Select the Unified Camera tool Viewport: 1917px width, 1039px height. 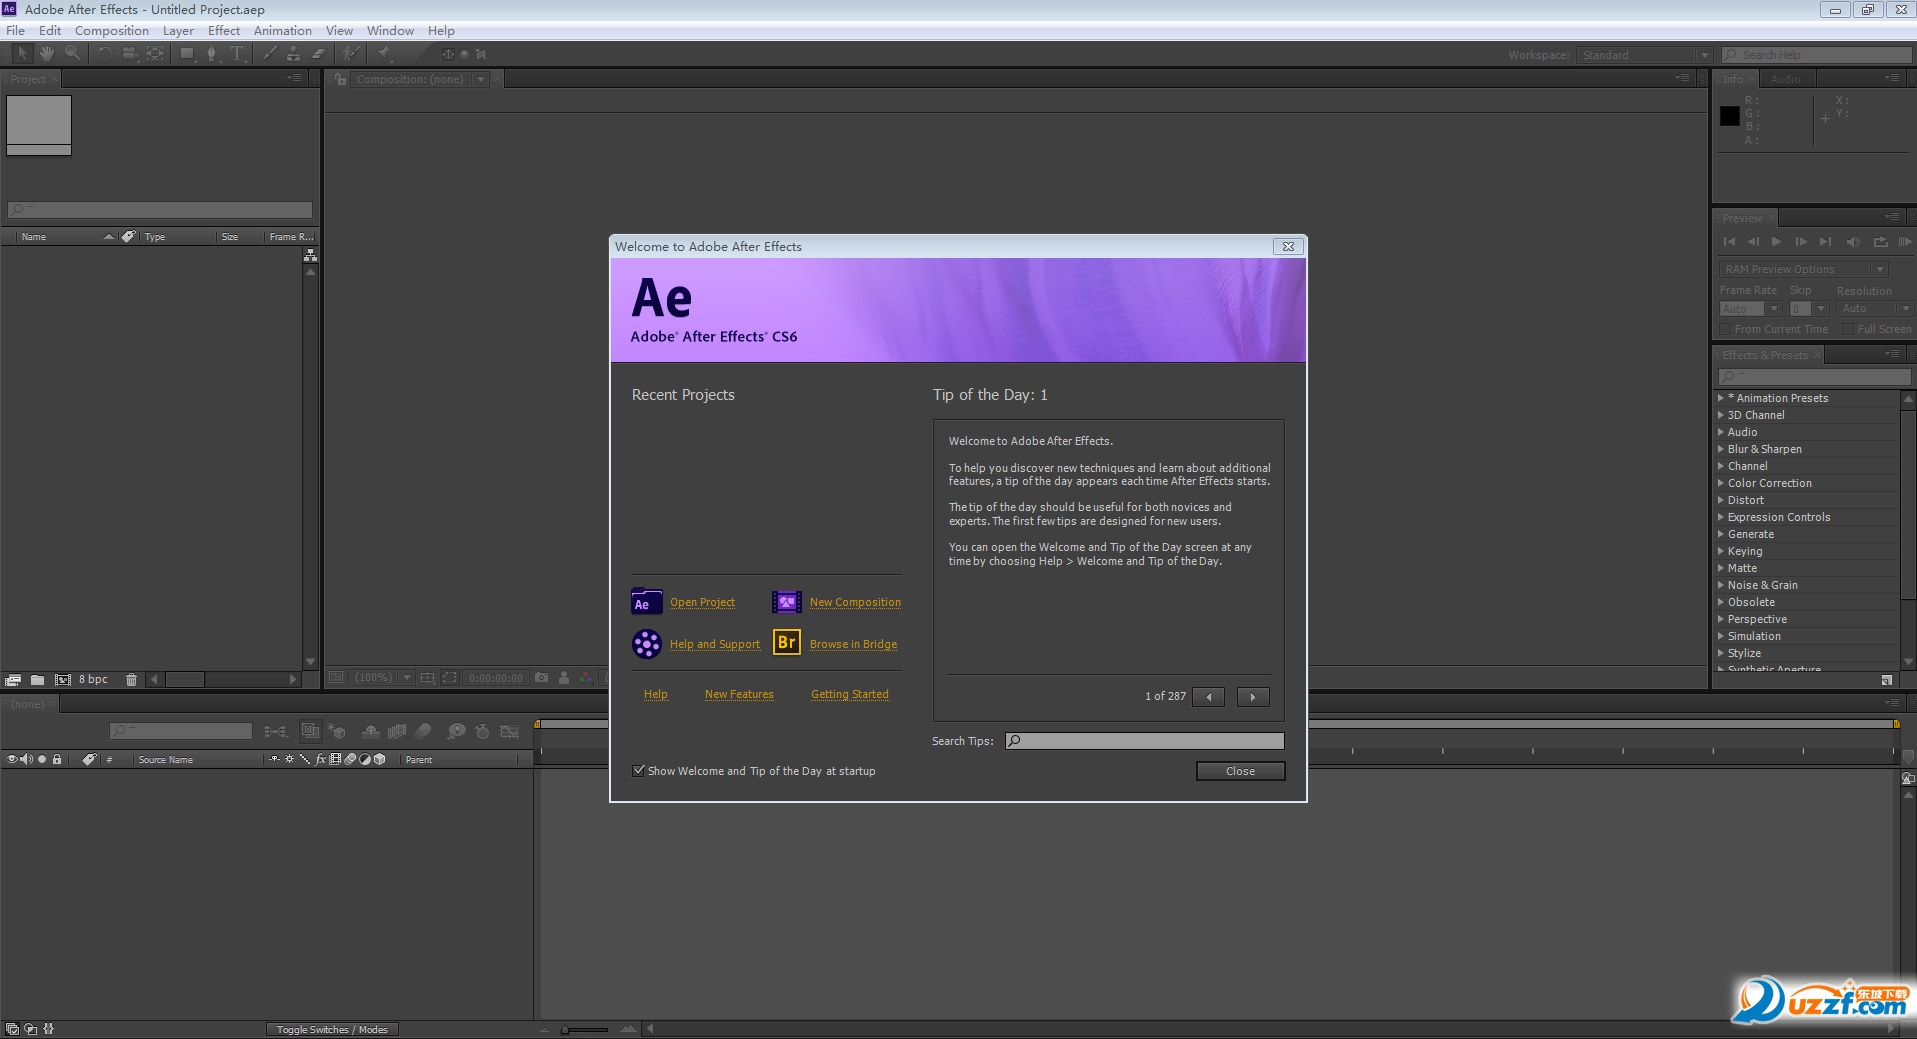(129, 53)
